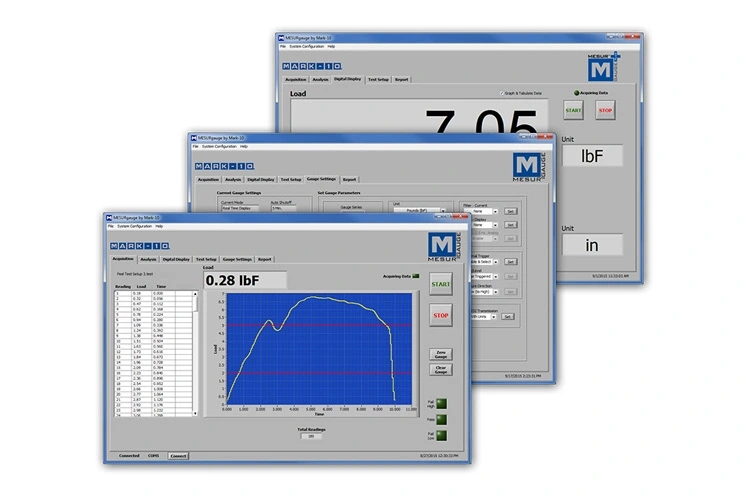Click the 'Reading' column header in the table
750x500 pixels.
tap(123, 287)
